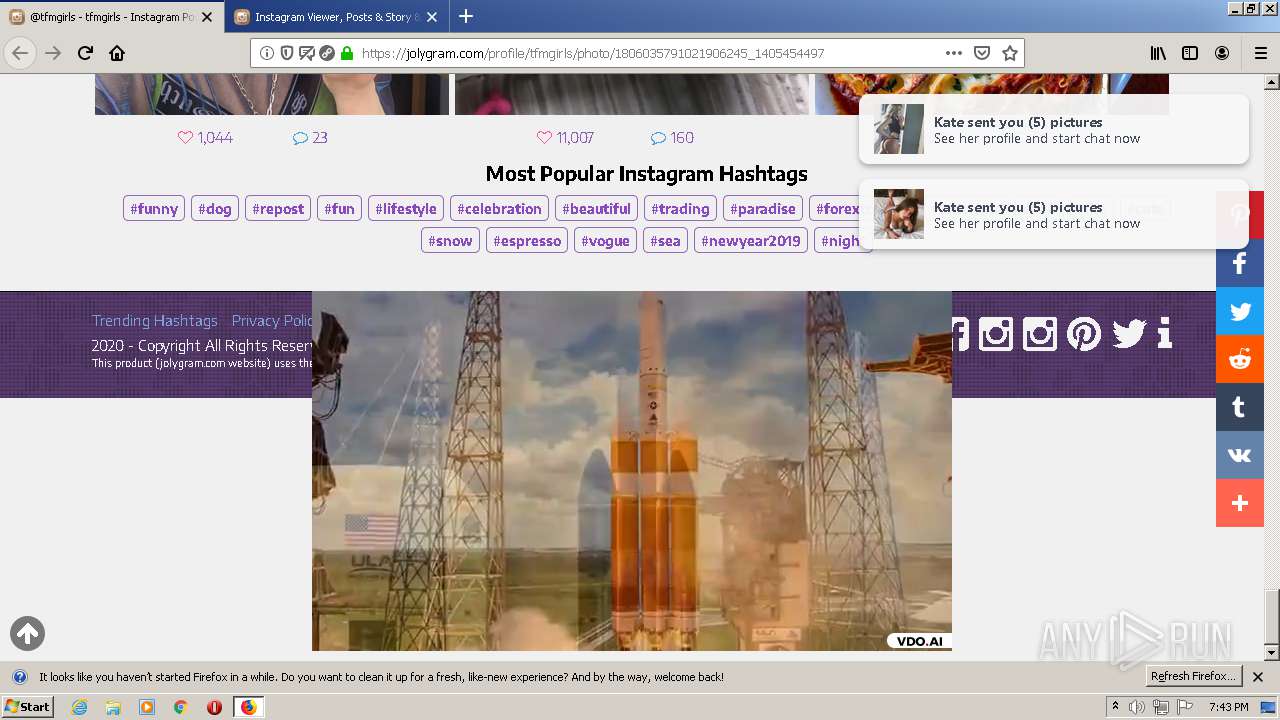Open the Firefox home page

[117, 53]
